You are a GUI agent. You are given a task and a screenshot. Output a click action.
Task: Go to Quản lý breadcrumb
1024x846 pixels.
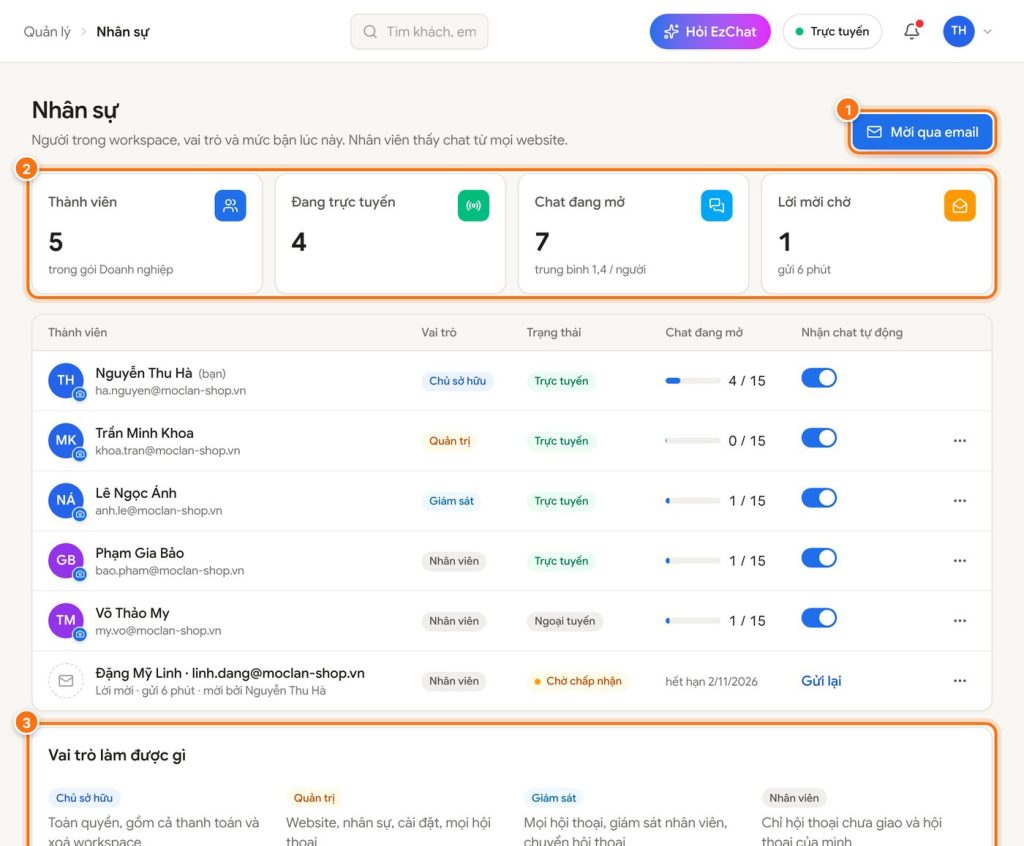tap(47, 31)
